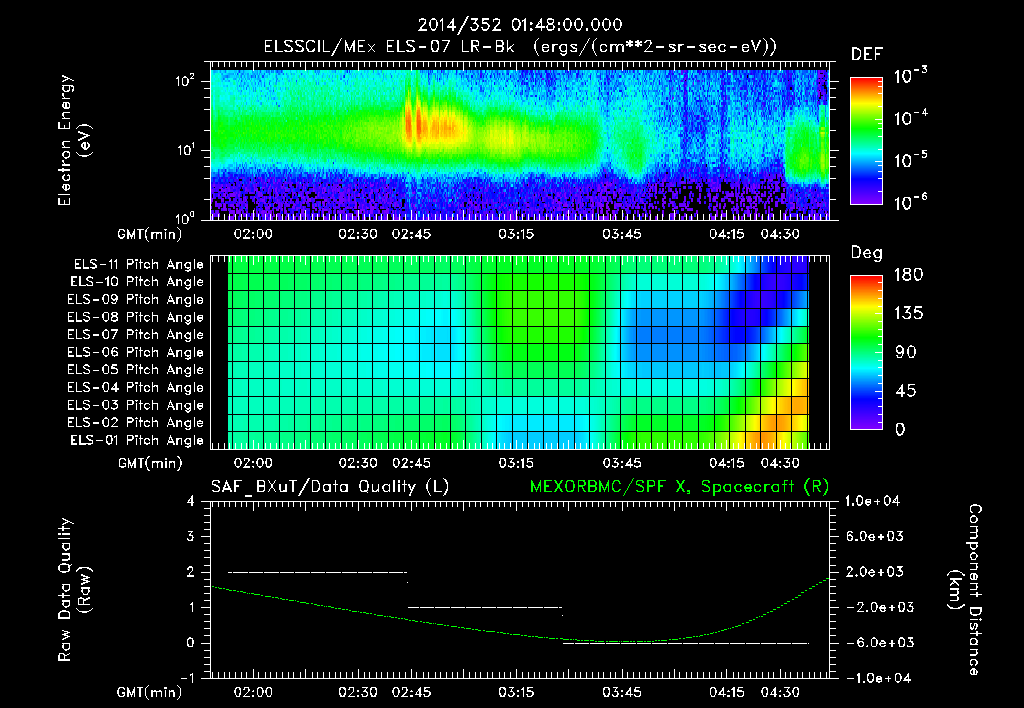This screenshot has width=1024, height=708.
Task: Click the ELS-01 Pitch Angle row label
Action: [x=137, y=440]
